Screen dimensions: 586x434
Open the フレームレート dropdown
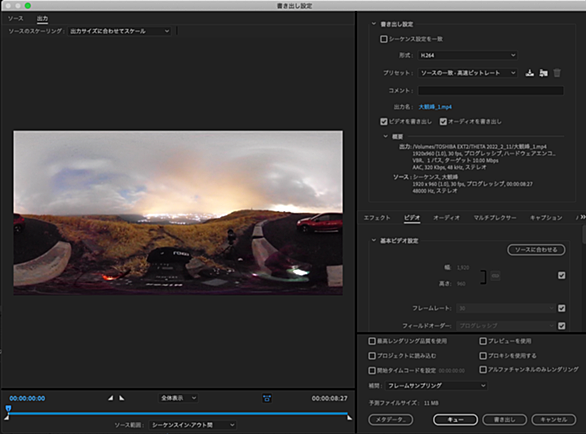click(506, 308)
